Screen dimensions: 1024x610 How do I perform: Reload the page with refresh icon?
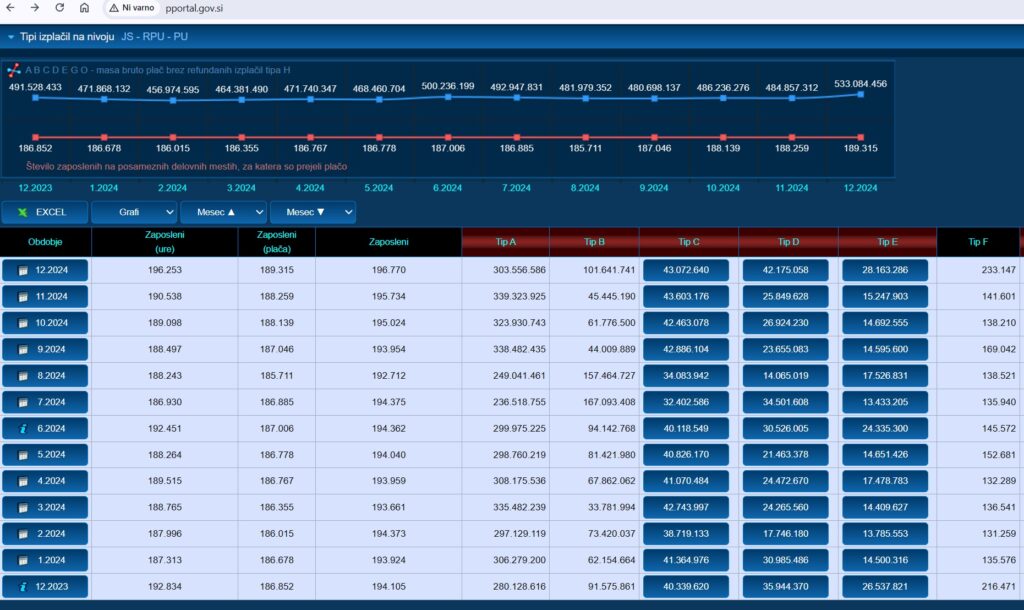(x=60, y=7)
